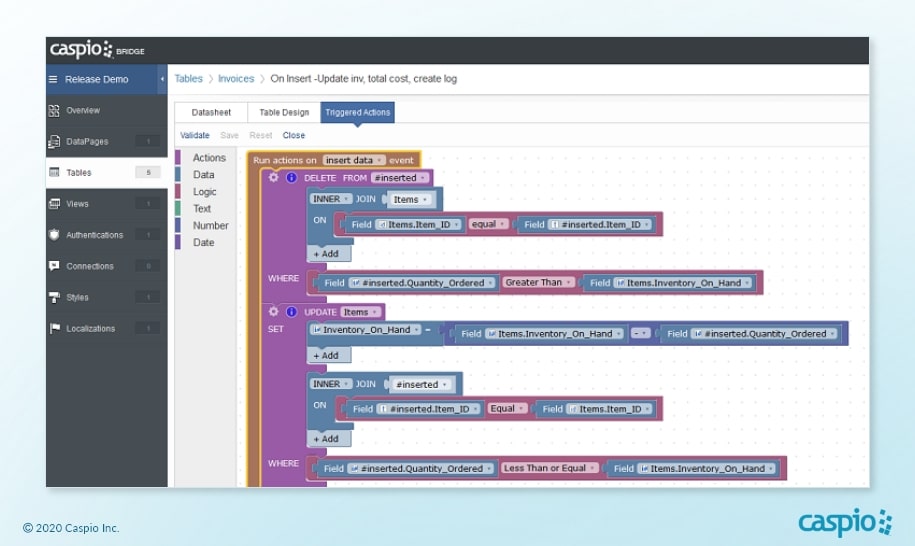Select the purple Actions category swatch
The height and width of the screenshot is (546, 915).
[x=179, y=158]
